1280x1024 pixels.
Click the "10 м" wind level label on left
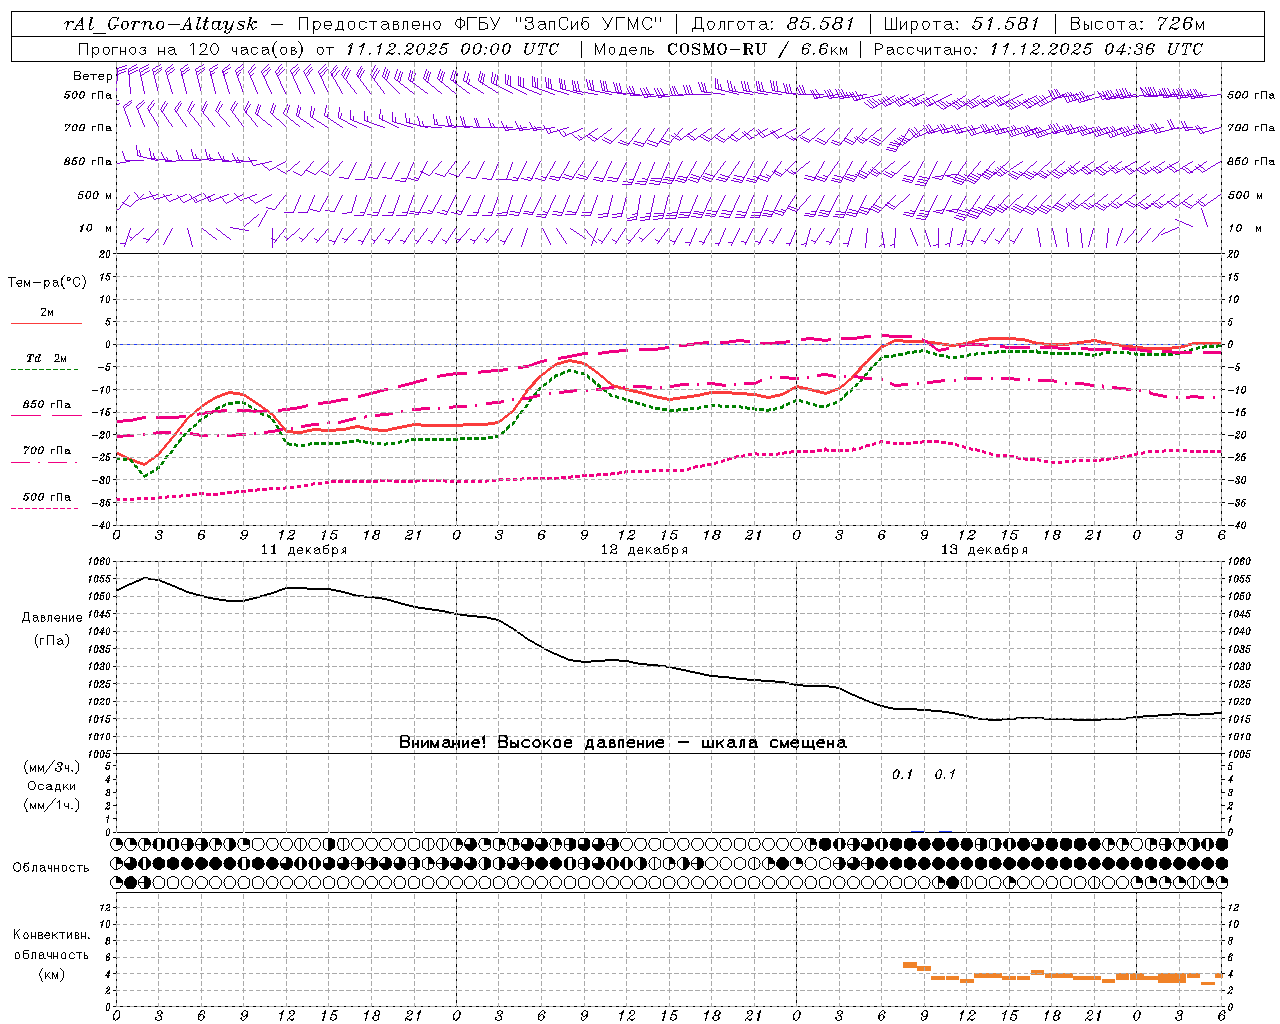click(96, 228)
